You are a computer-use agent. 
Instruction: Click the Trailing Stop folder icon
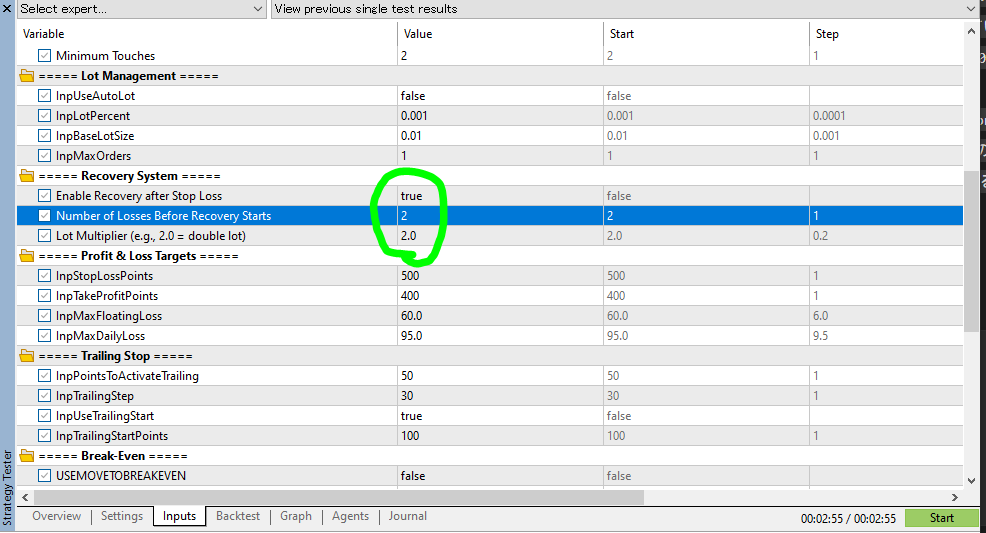(x=26, y=356)
